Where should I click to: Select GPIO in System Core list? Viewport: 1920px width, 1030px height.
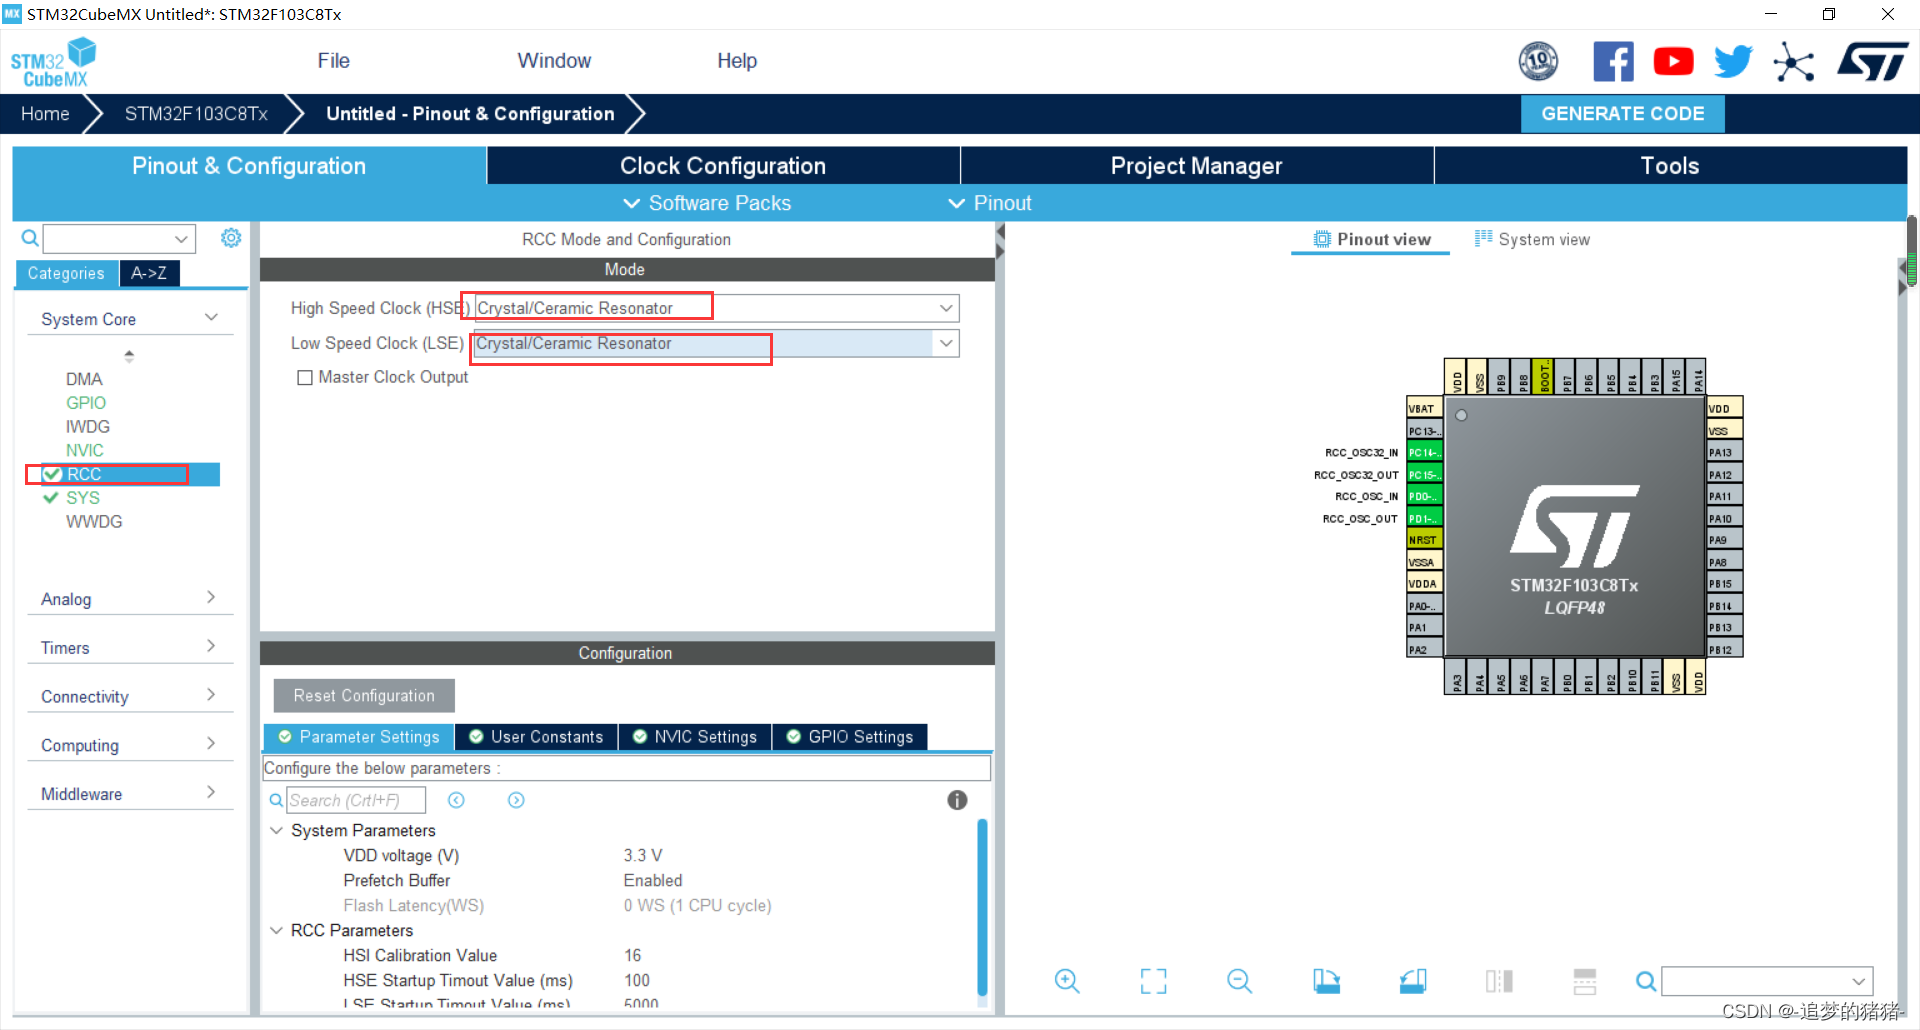pos(86,403)
